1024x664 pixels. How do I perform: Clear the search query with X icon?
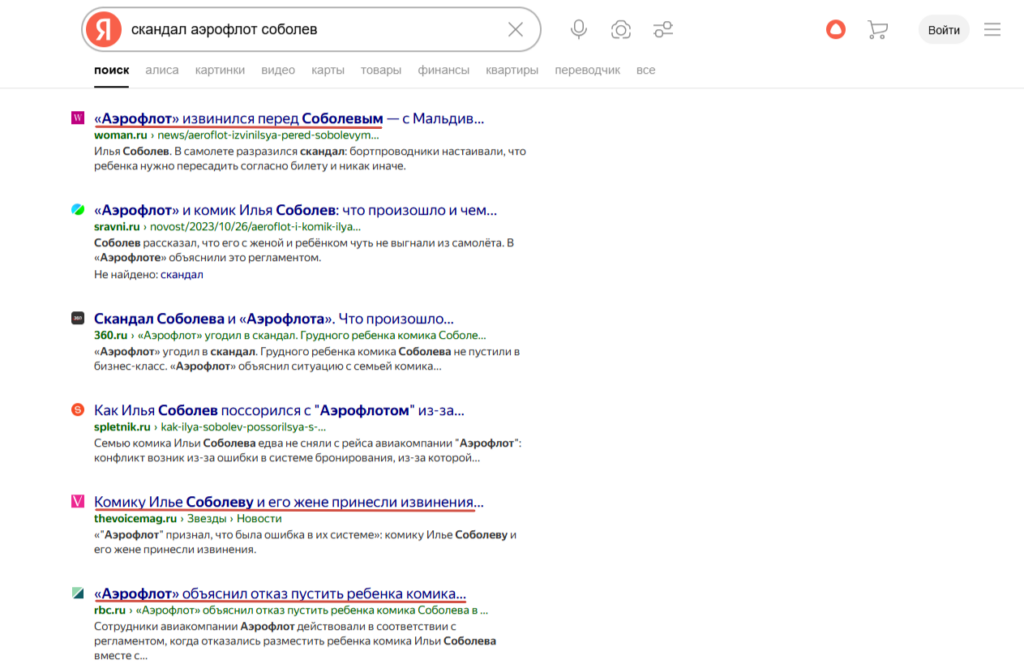[515, 29]
